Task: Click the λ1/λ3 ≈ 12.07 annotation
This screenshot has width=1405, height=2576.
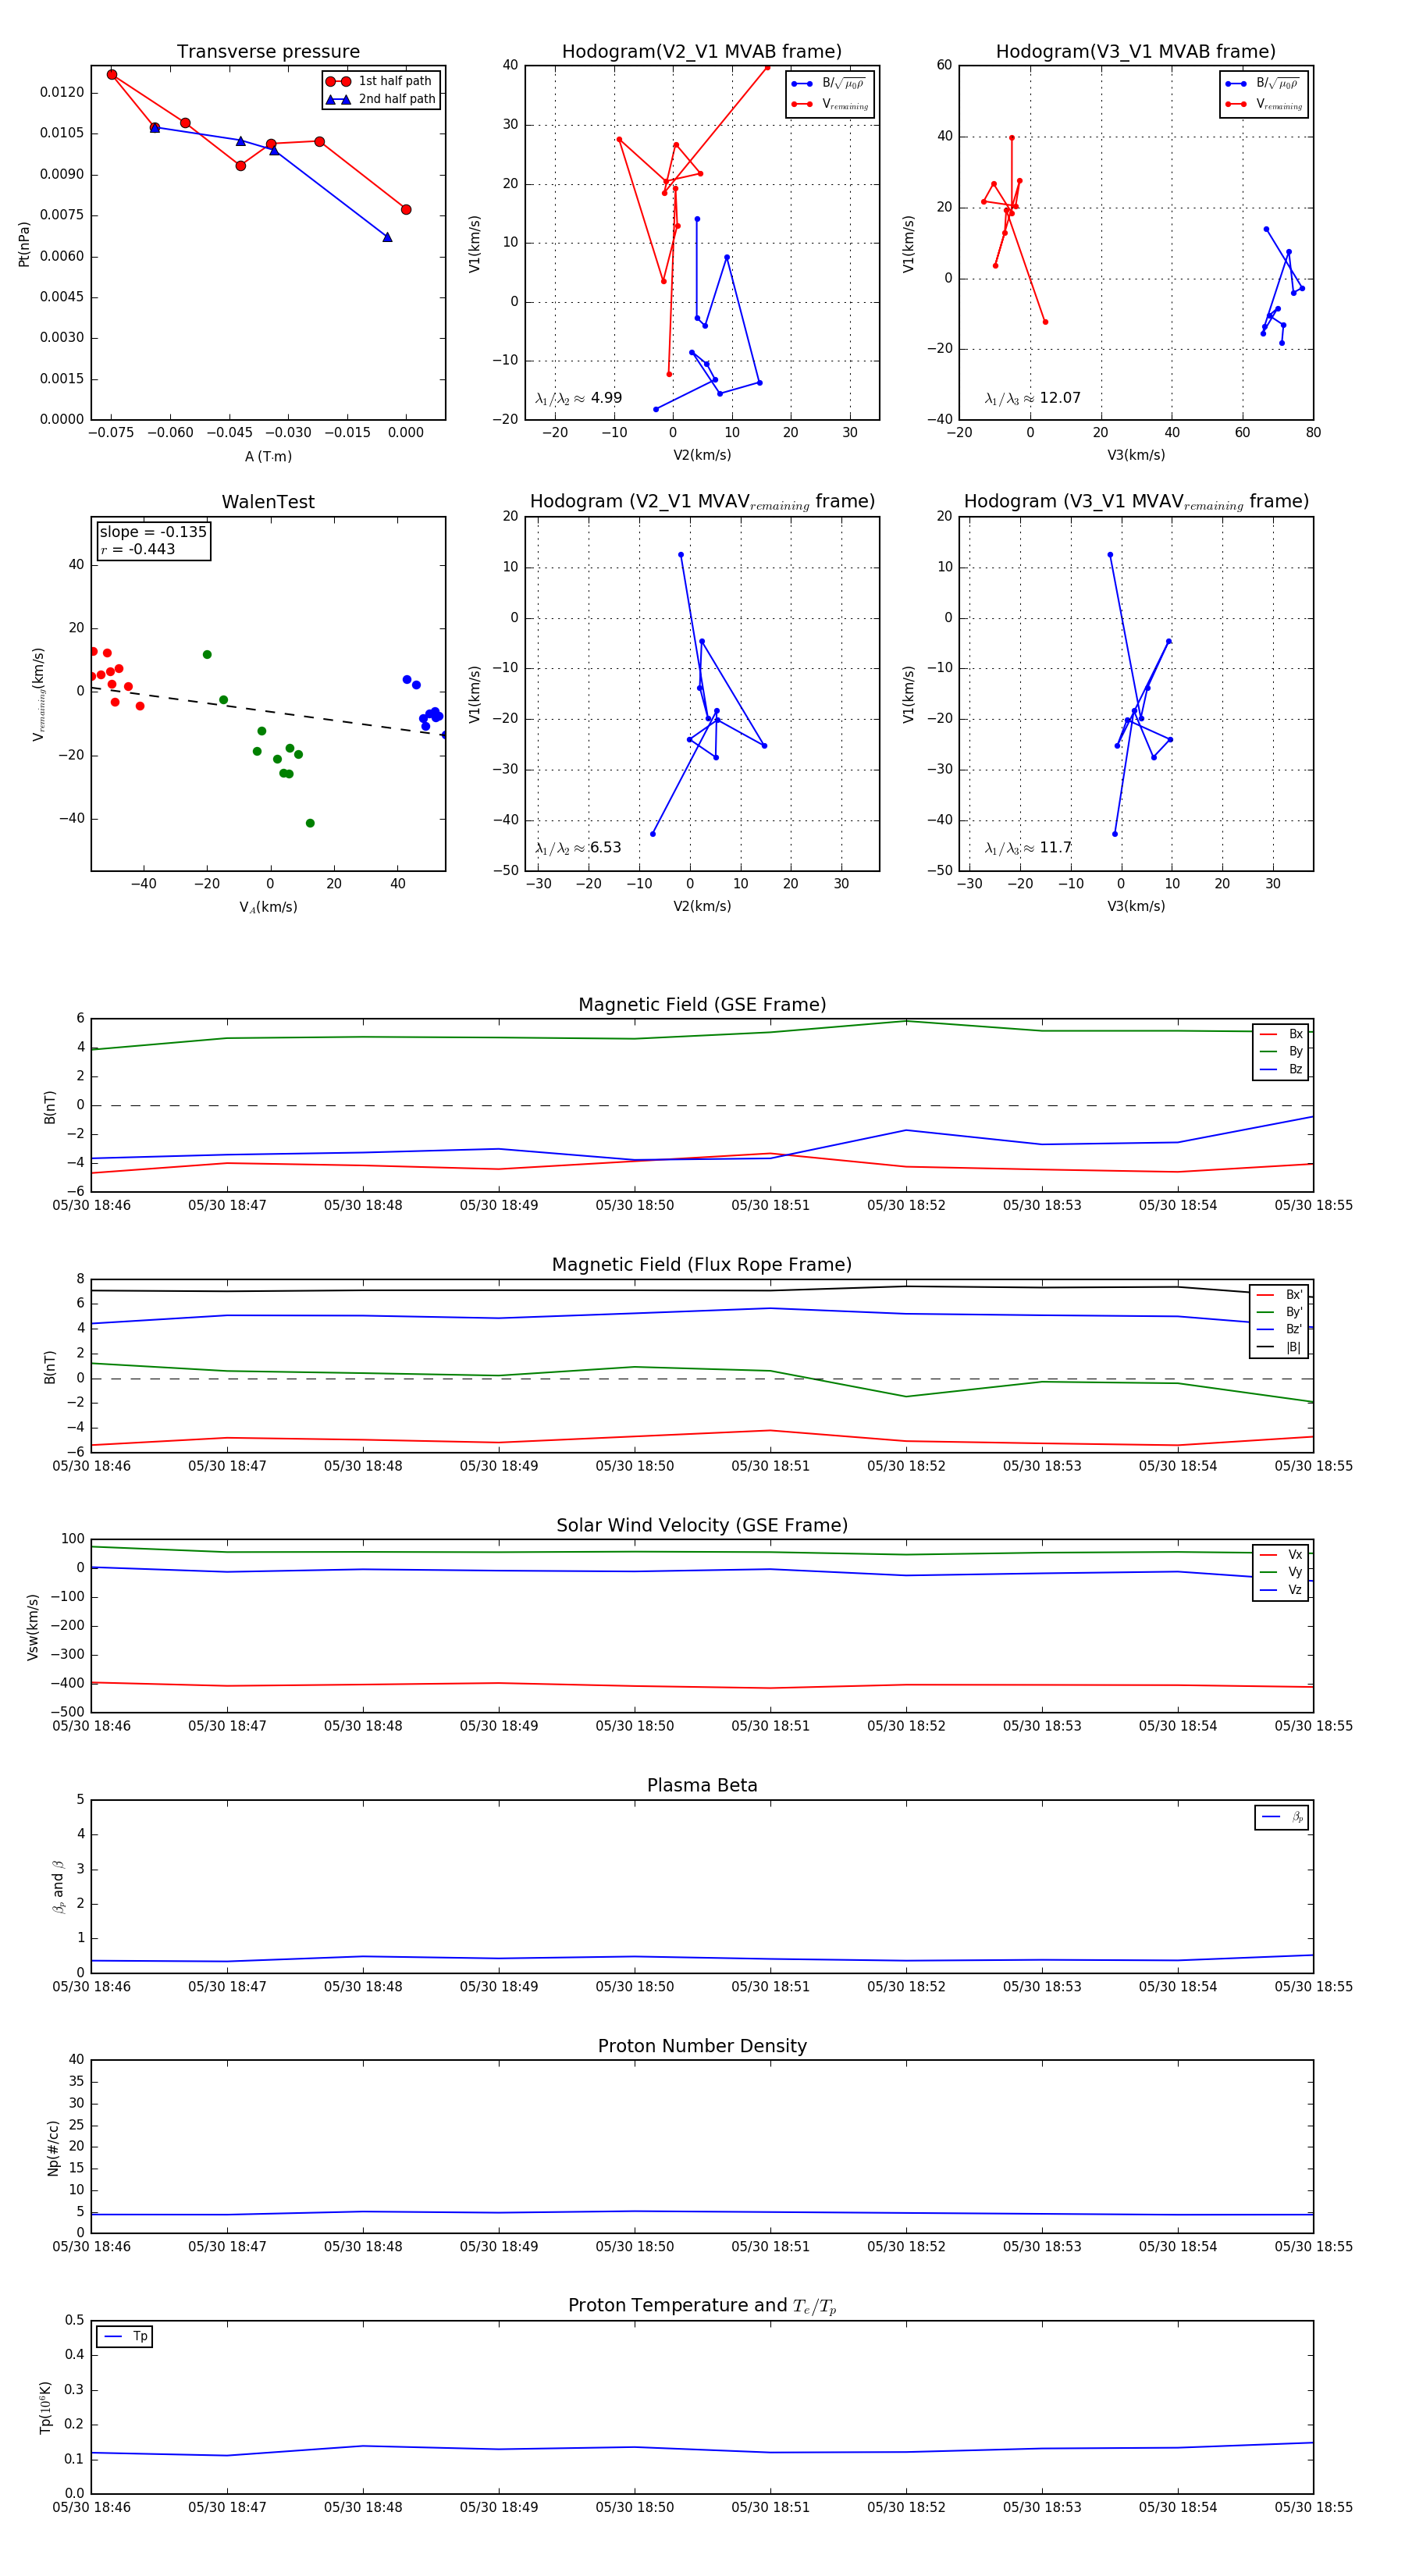Action: 1032,398
